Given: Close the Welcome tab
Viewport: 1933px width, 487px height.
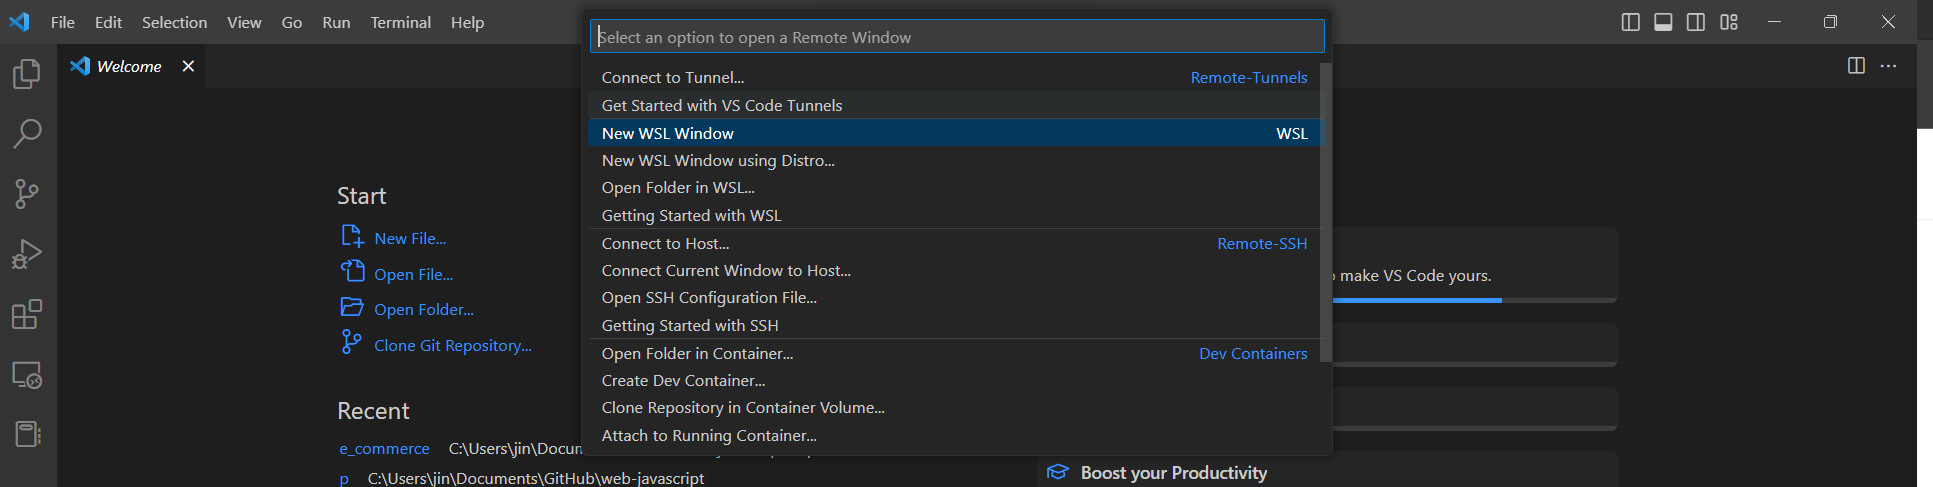Looking at the screenshot, I should coord(188,66).
